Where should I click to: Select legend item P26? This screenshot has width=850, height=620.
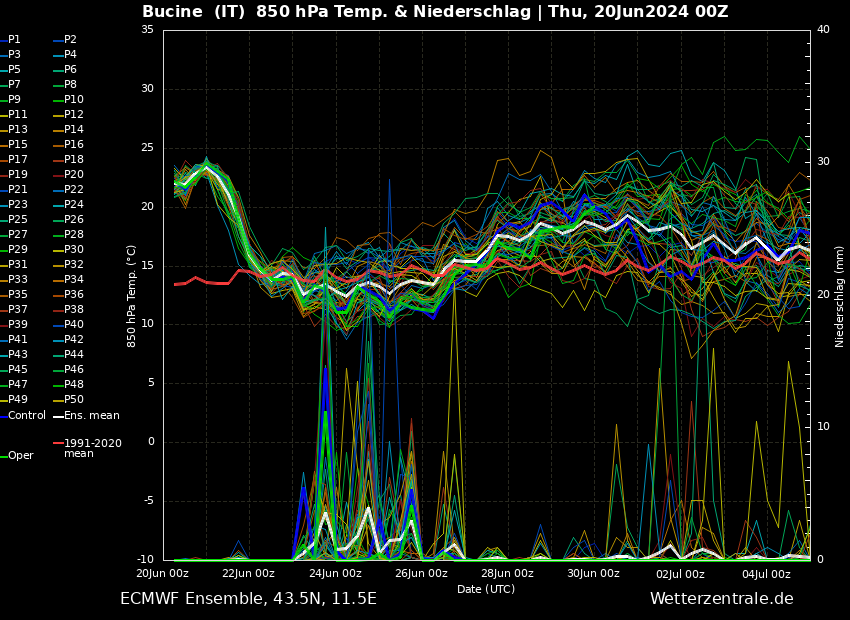coord(68,219)
